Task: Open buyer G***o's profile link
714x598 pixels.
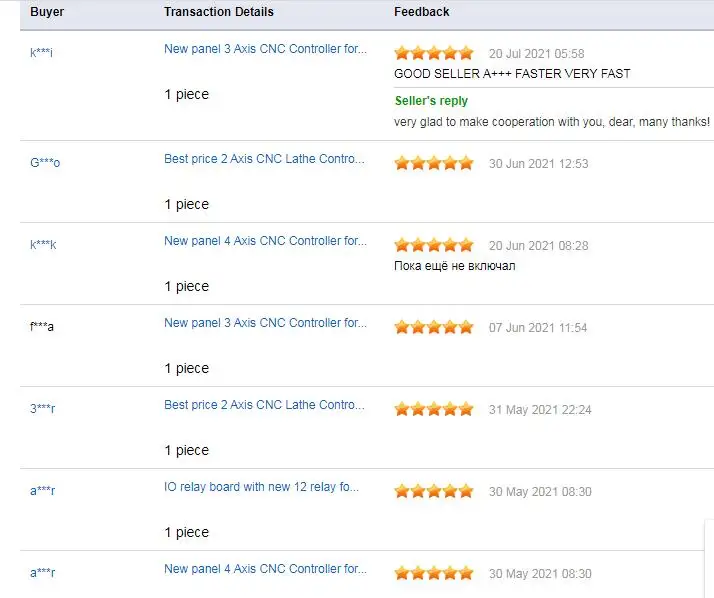Action: pos(45,163)
